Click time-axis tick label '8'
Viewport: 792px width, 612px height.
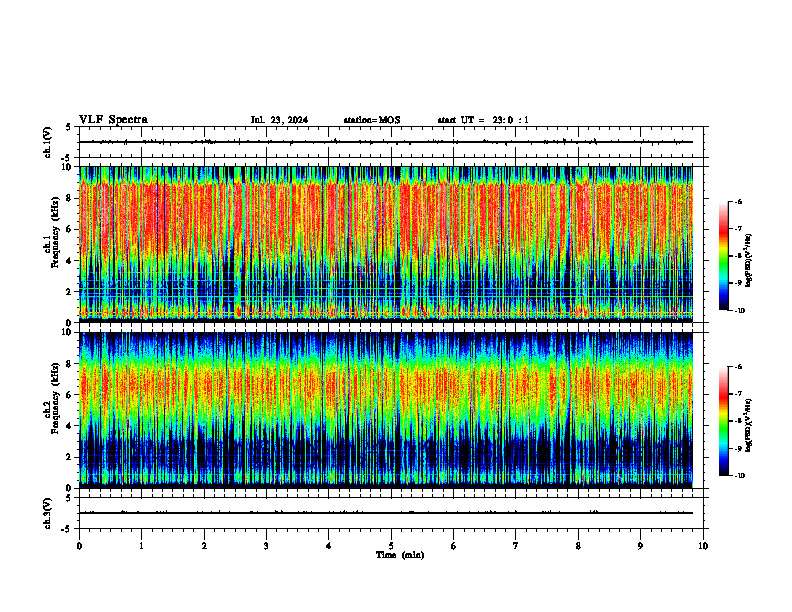click(578, 546)
